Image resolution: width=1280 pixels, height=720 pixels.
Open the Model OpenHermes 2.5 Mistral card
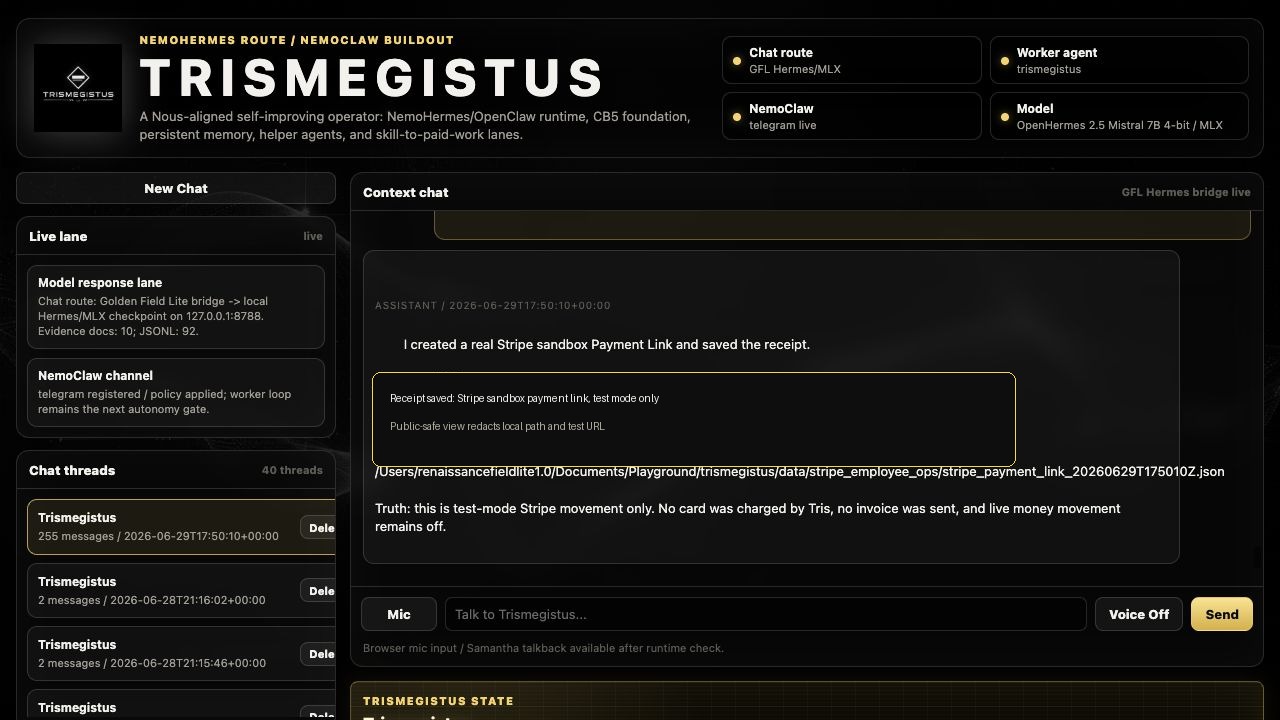(x=1119, y=116)
